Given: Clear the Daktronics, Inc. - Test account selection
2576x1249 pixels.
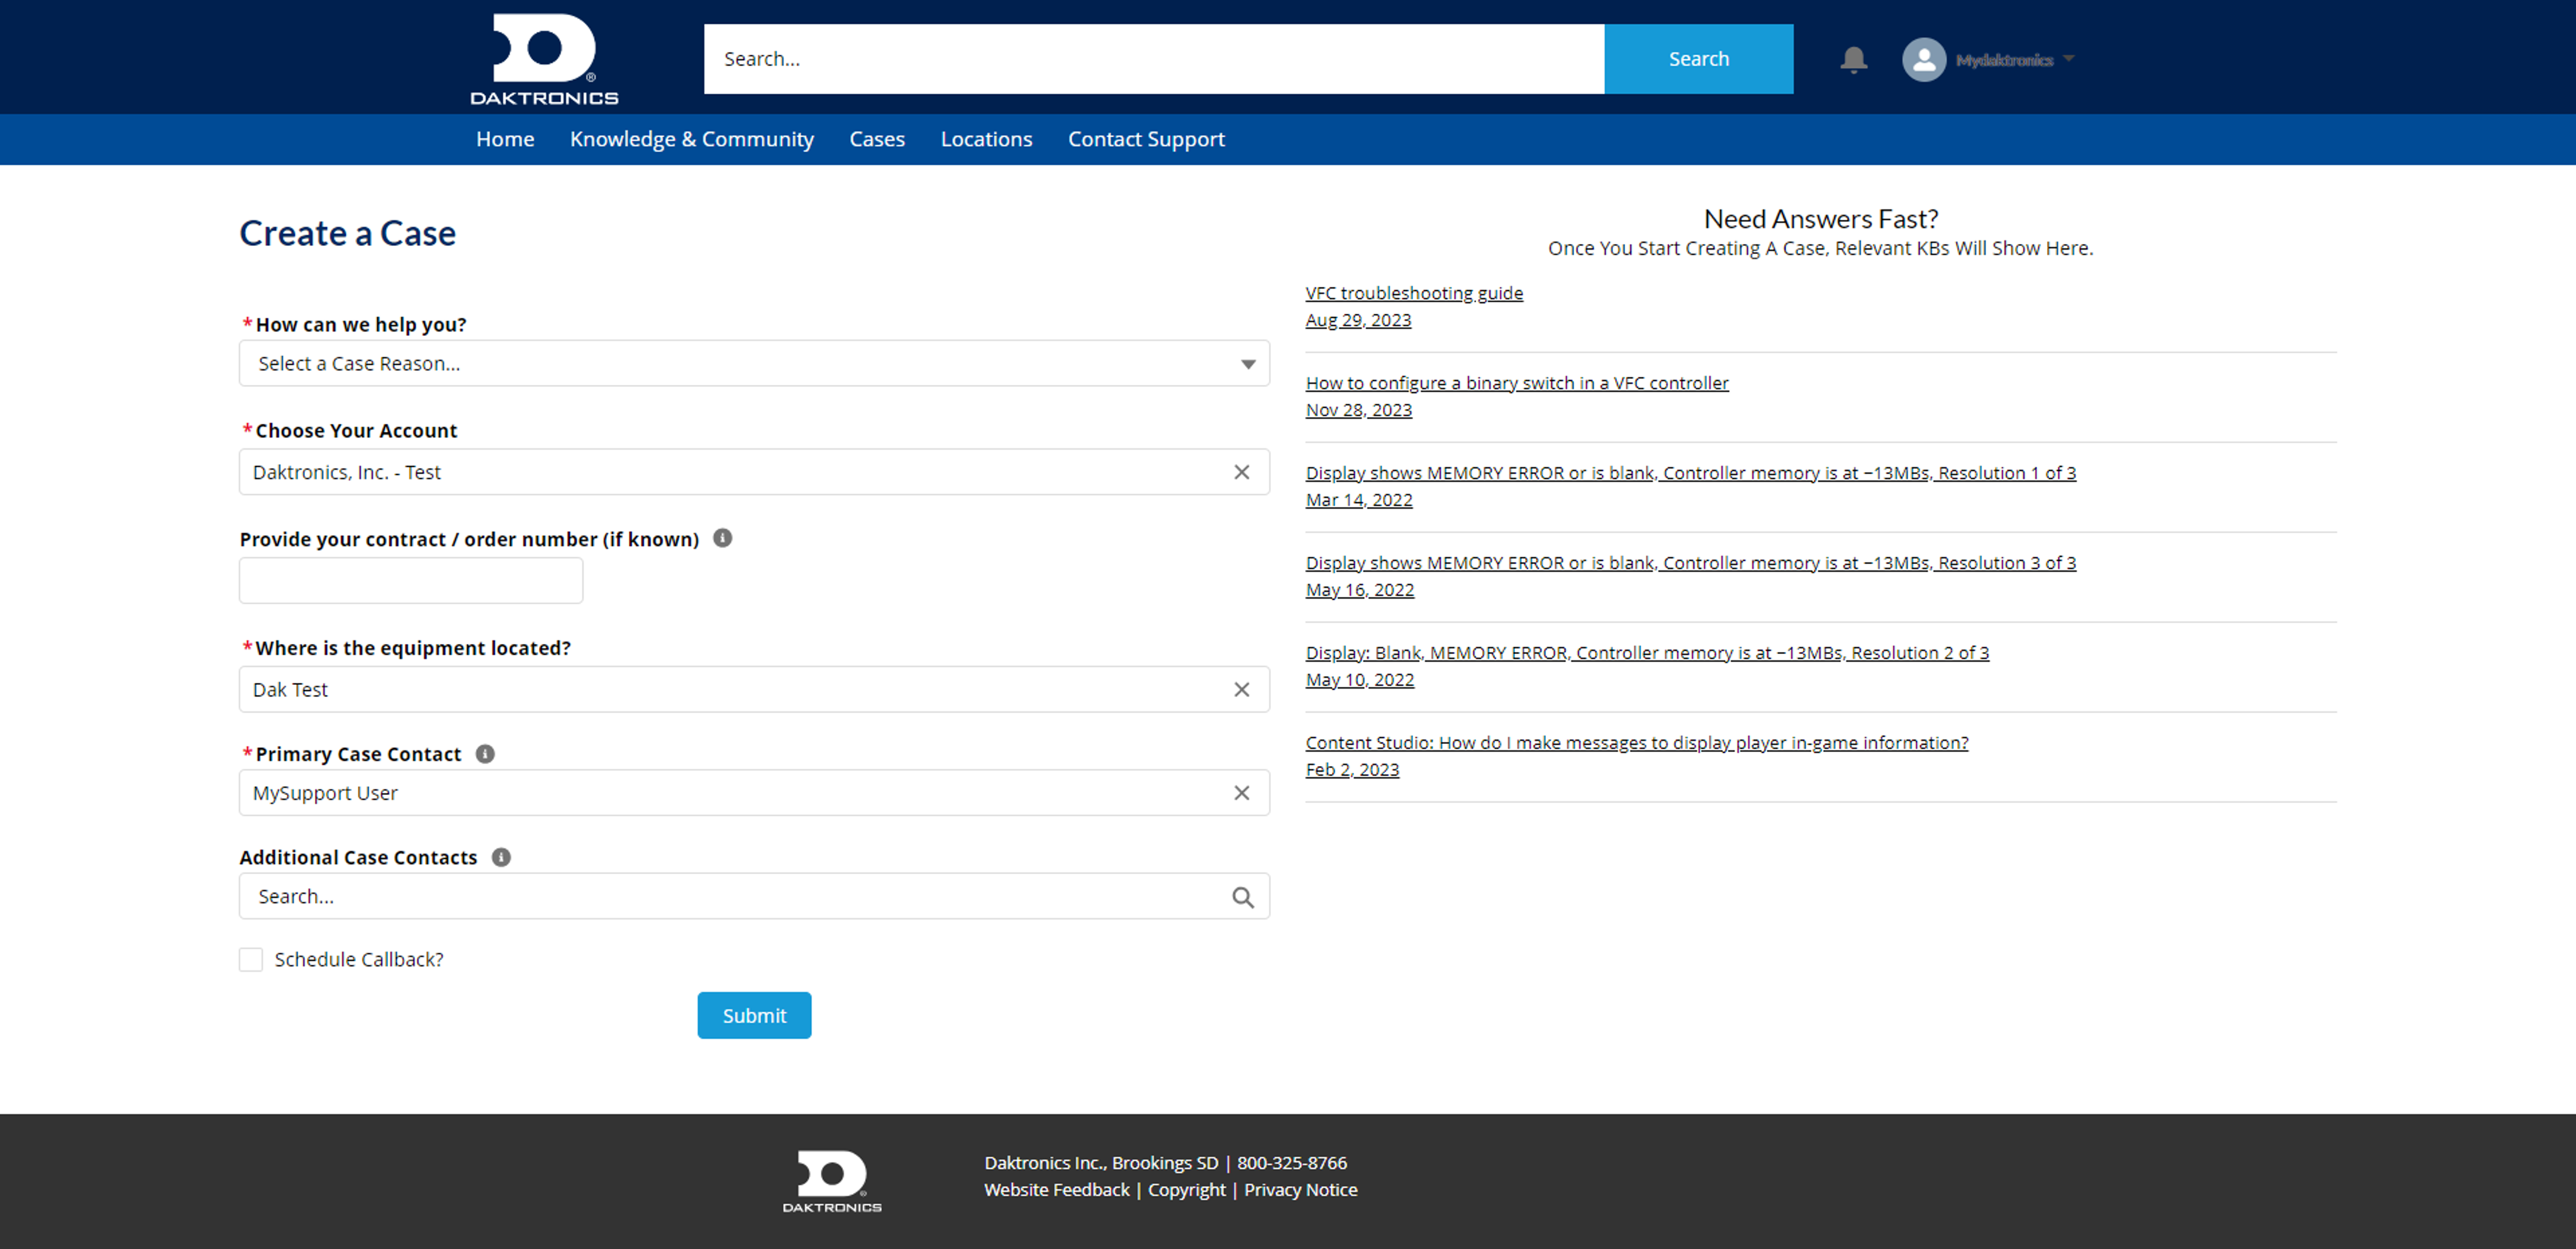Looking at the screenshot, I should (x=1242, y=471).
